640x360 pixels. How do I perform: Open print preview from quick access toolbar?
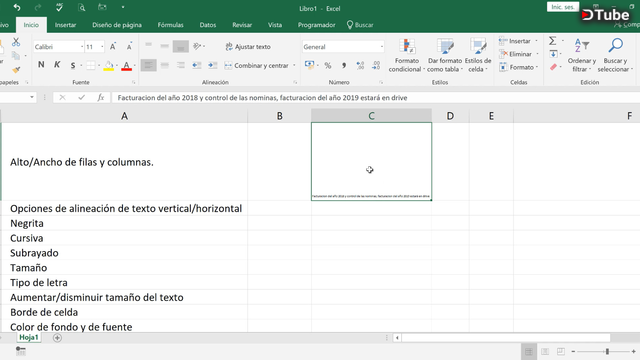pos(81,7)
